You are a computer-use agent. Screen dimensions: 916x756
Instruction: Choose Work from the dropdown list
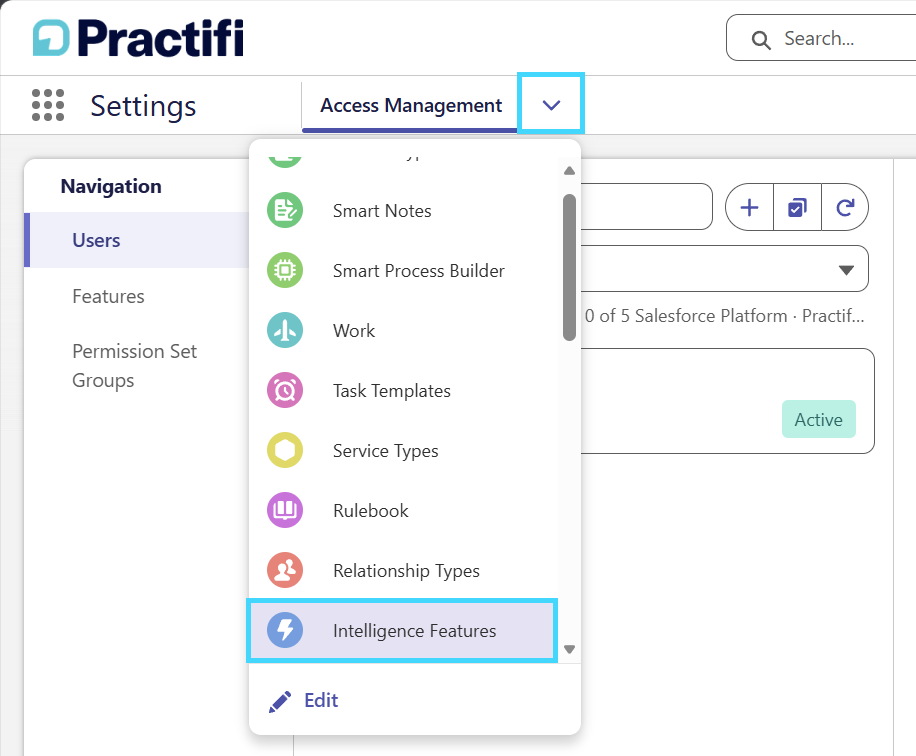[403, 331]
